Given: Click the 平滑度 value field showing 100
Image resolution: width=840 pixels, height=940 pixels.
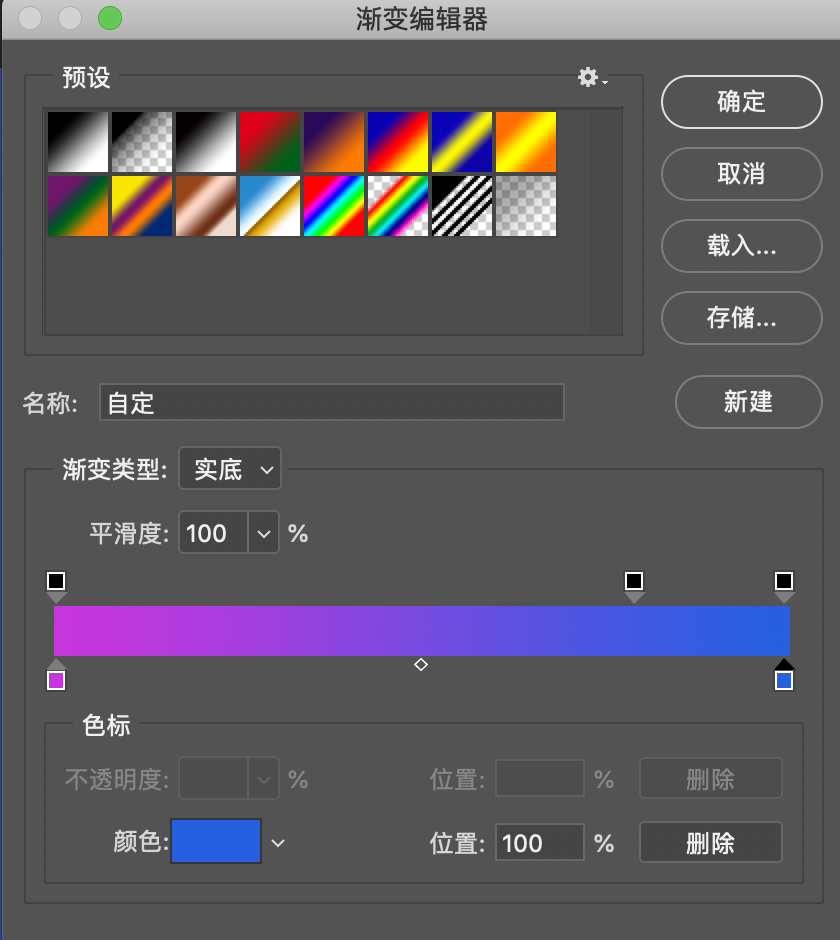Looking at the screenshot, I should coord(213,532).
